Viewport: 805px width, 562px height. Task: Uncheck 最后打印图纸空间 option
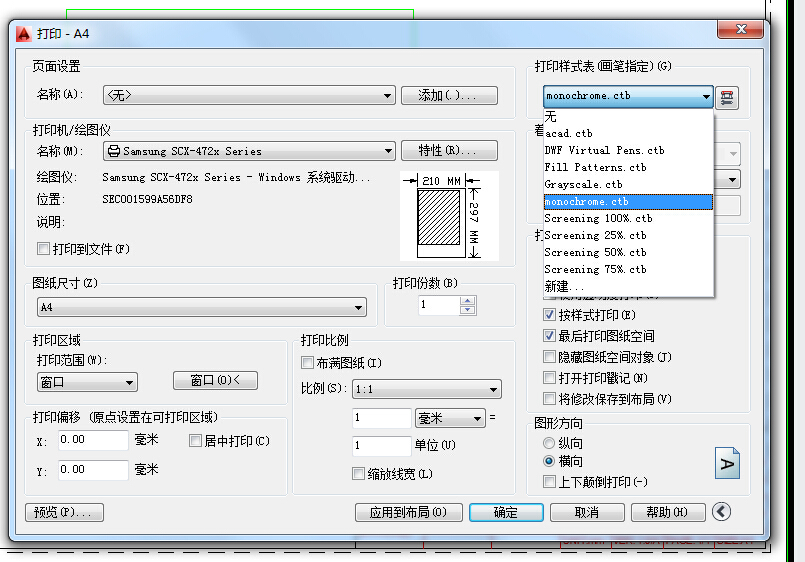click(x=549, y=336)
